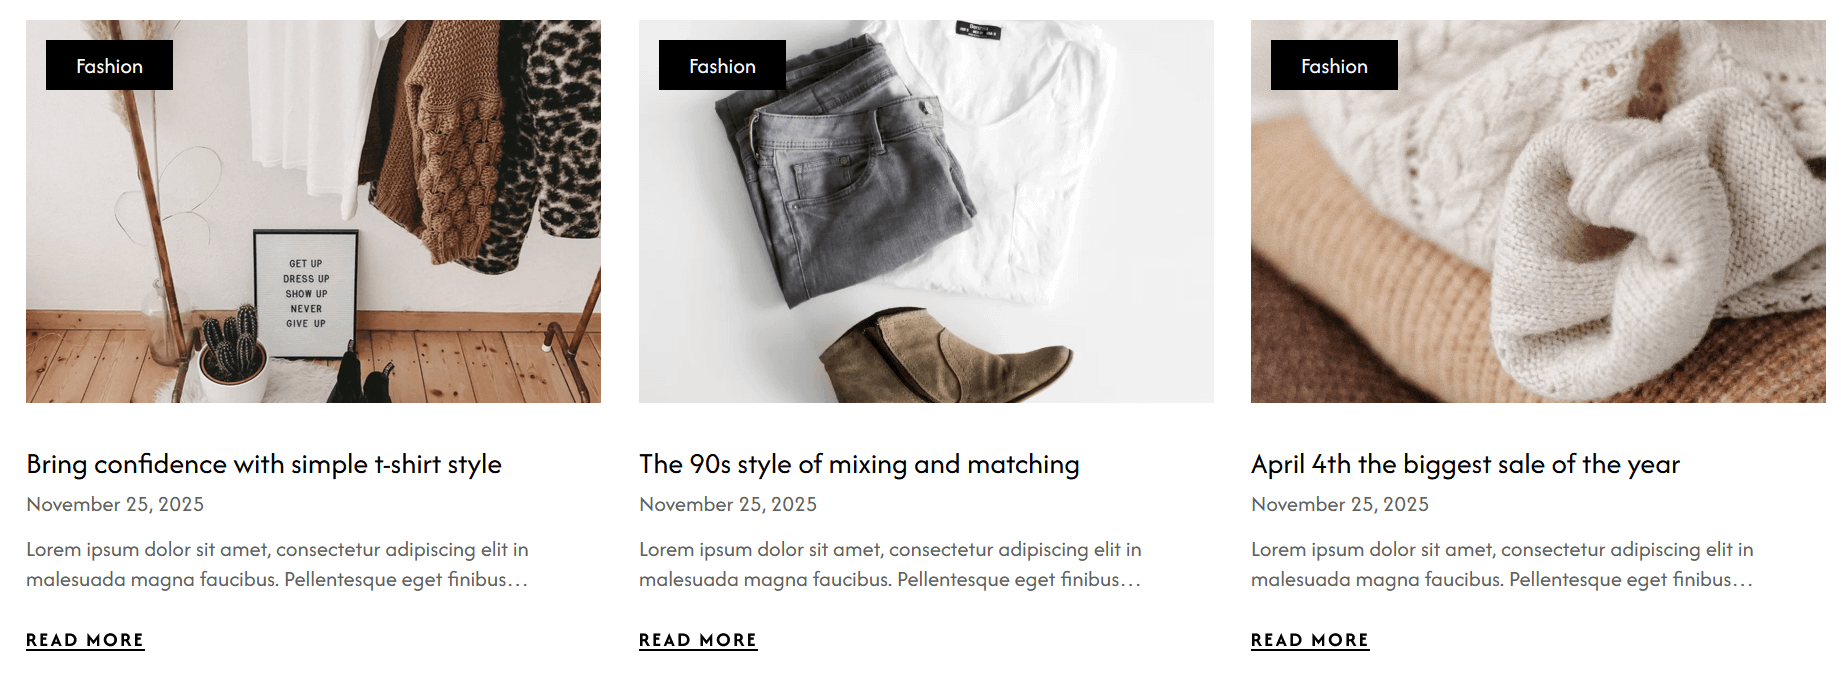Click the date below the t-shirt style title
The image size is (1847, 687).
[115, 505]
